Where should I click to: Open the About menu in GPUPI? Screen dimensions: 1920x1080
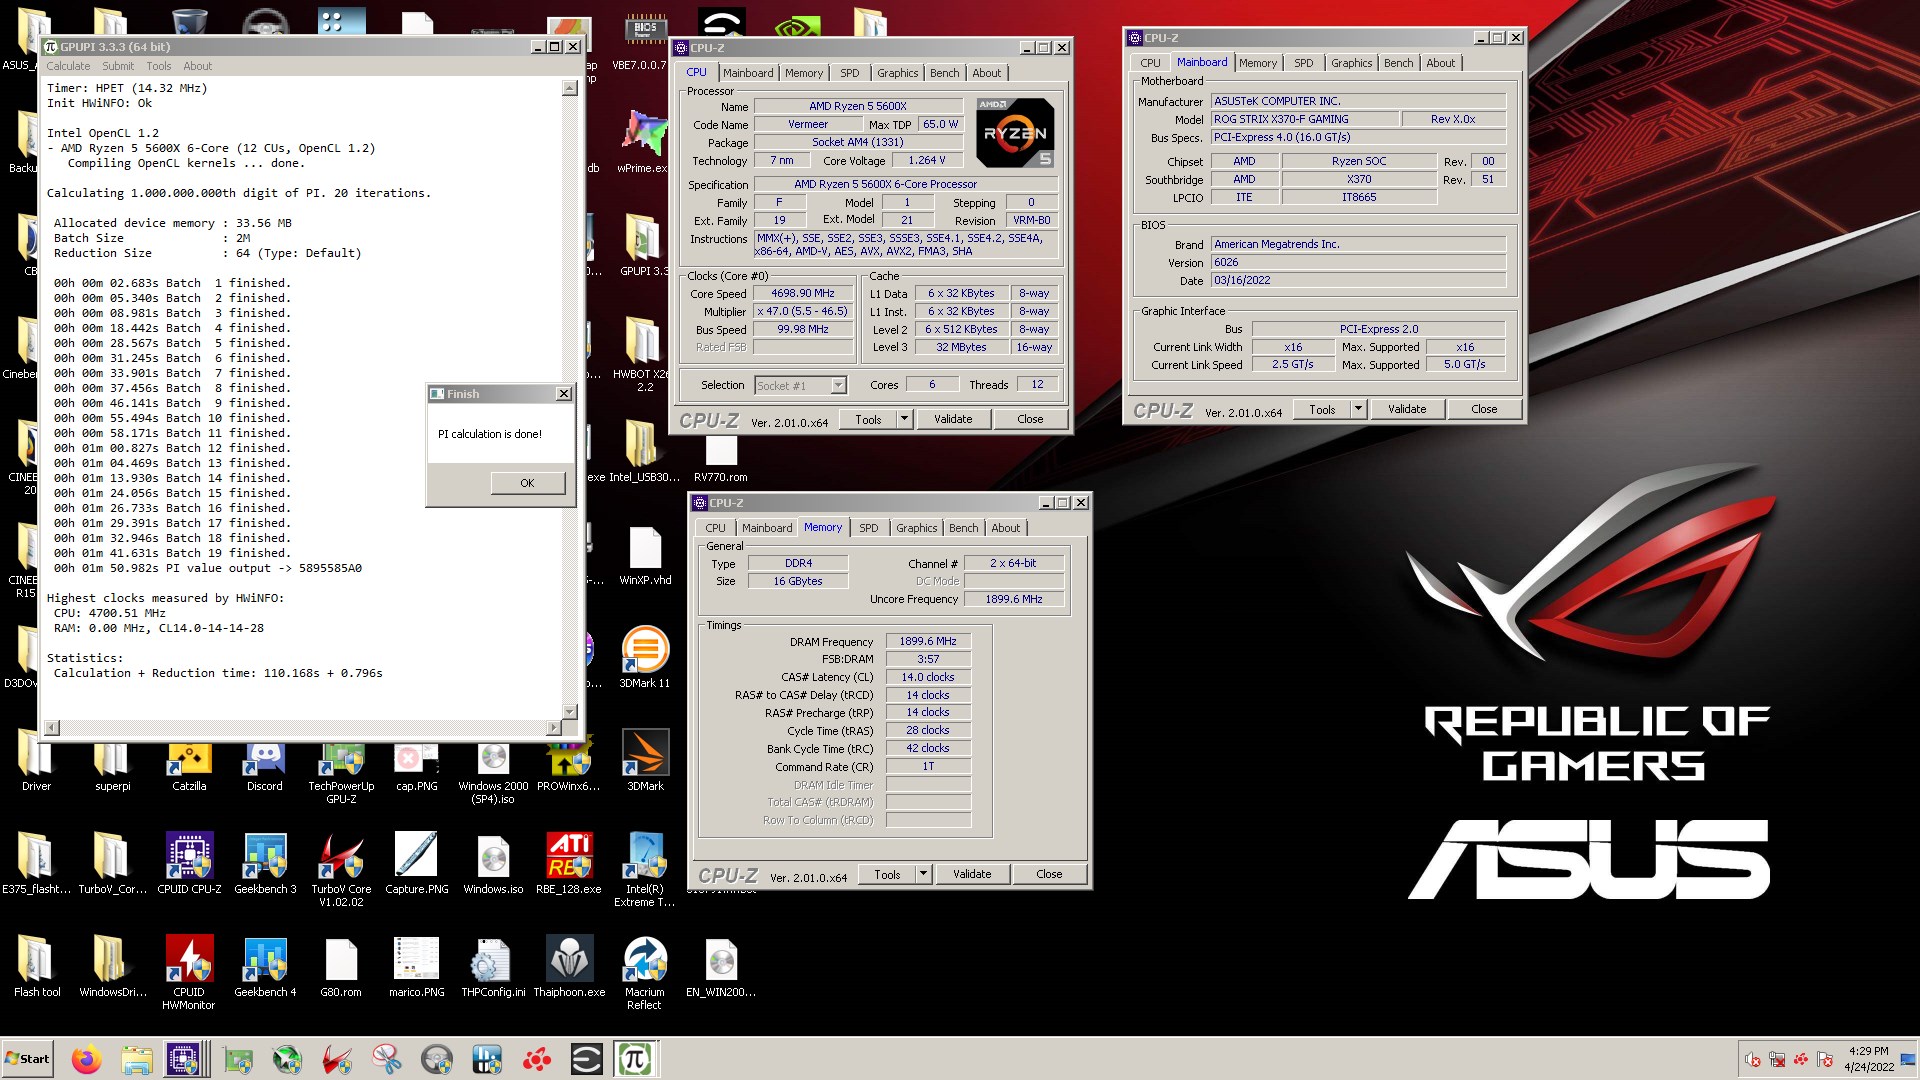pos(197,66)
